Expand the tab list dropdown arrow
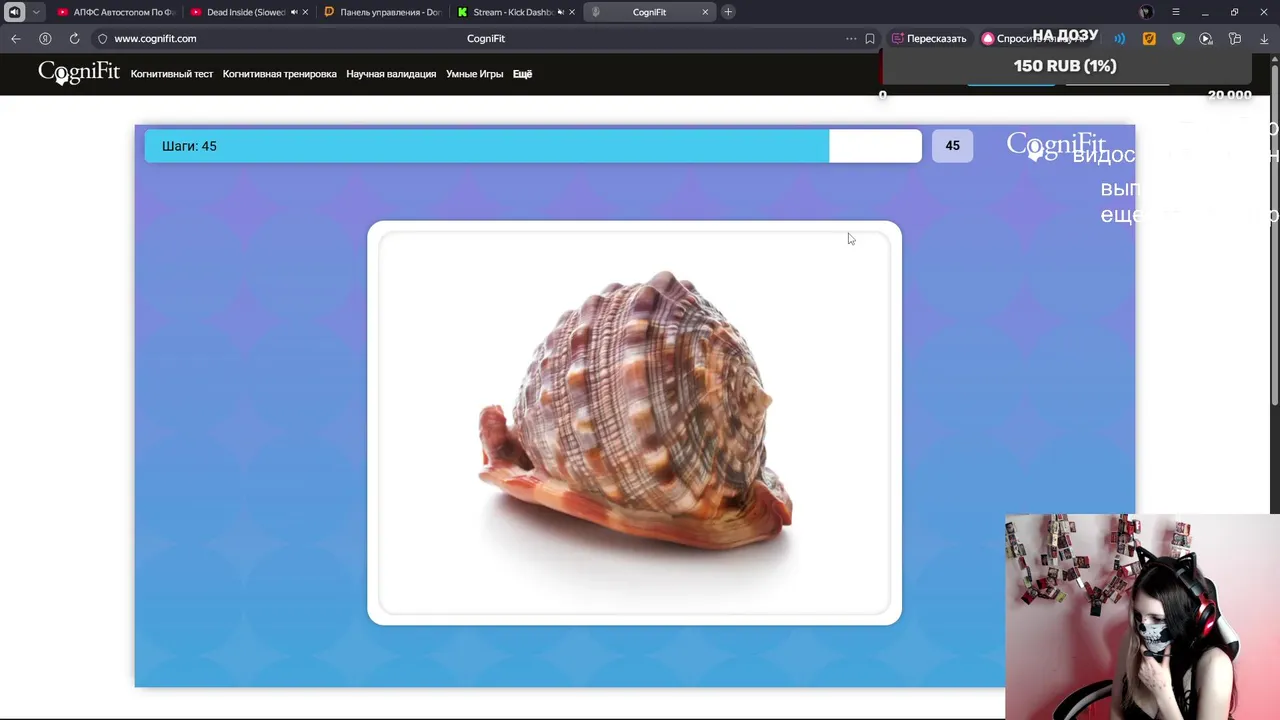The width and height of the screenshot is (1280, 720). (x=36, y=12)
